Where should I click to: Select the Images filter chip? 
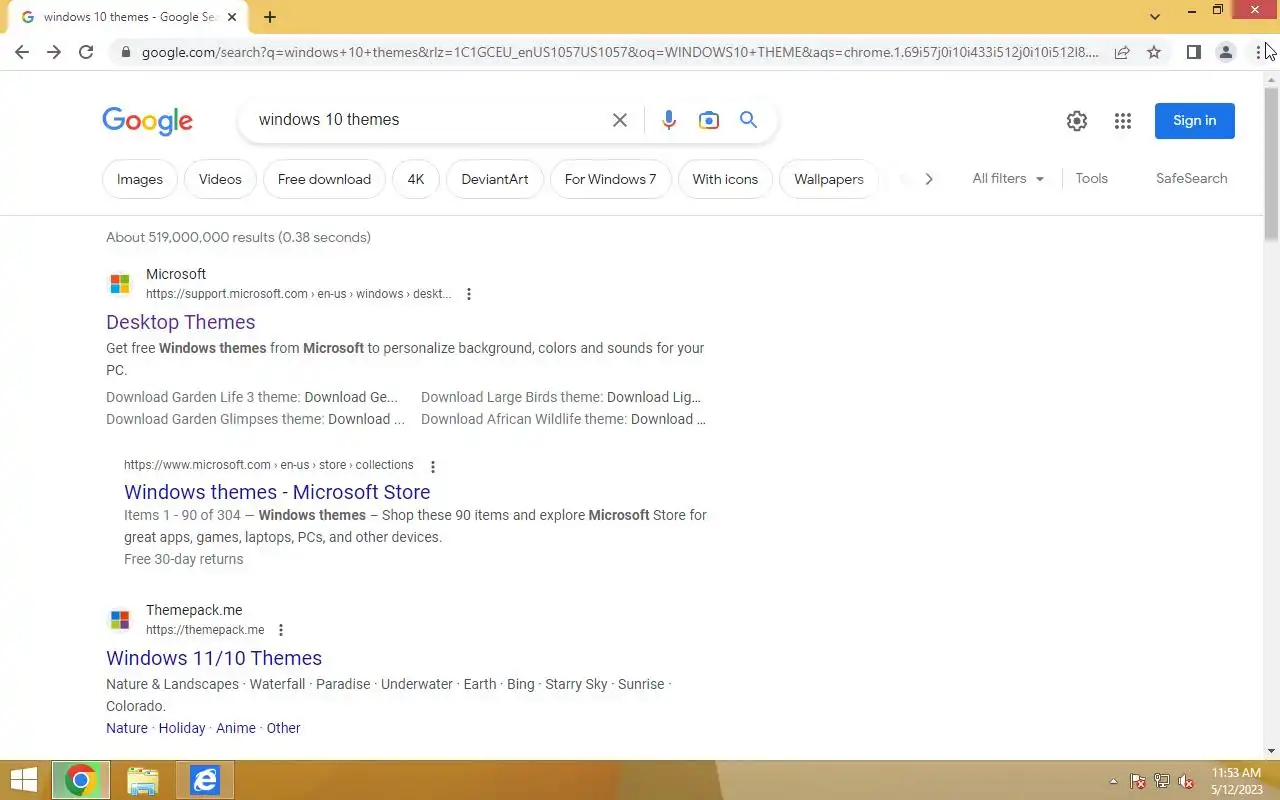140,179
